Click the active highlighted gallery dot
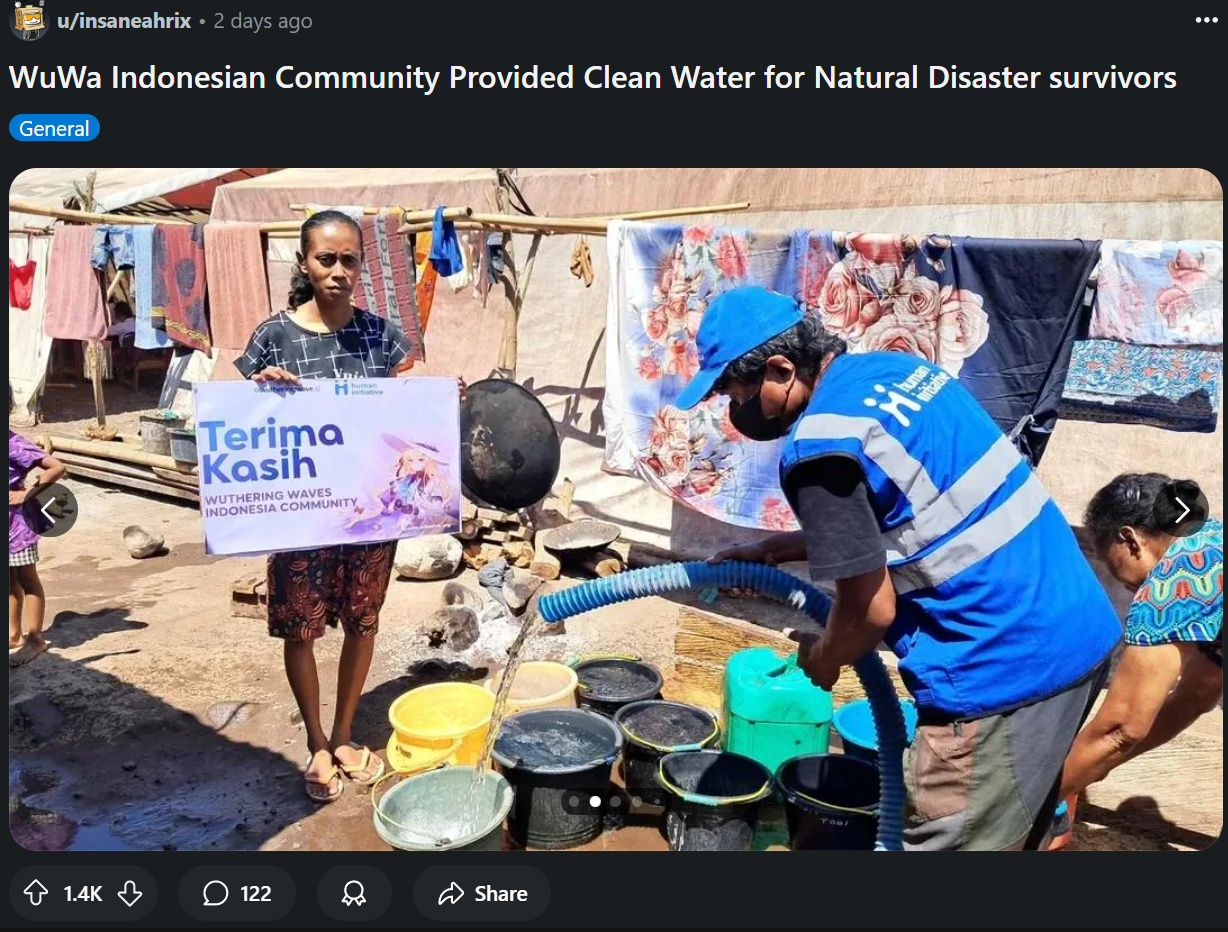This screenshot has height=932, width=1228. click(595, 801)
